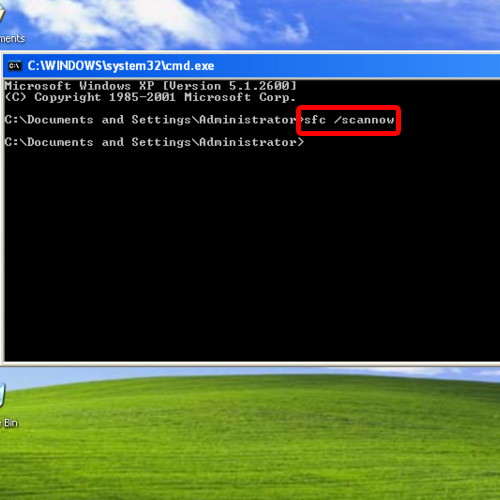The width and height of the screenshot is (500, 500).
Task: Click the cmd.exe system menu icon
Action: pos(14,66)
